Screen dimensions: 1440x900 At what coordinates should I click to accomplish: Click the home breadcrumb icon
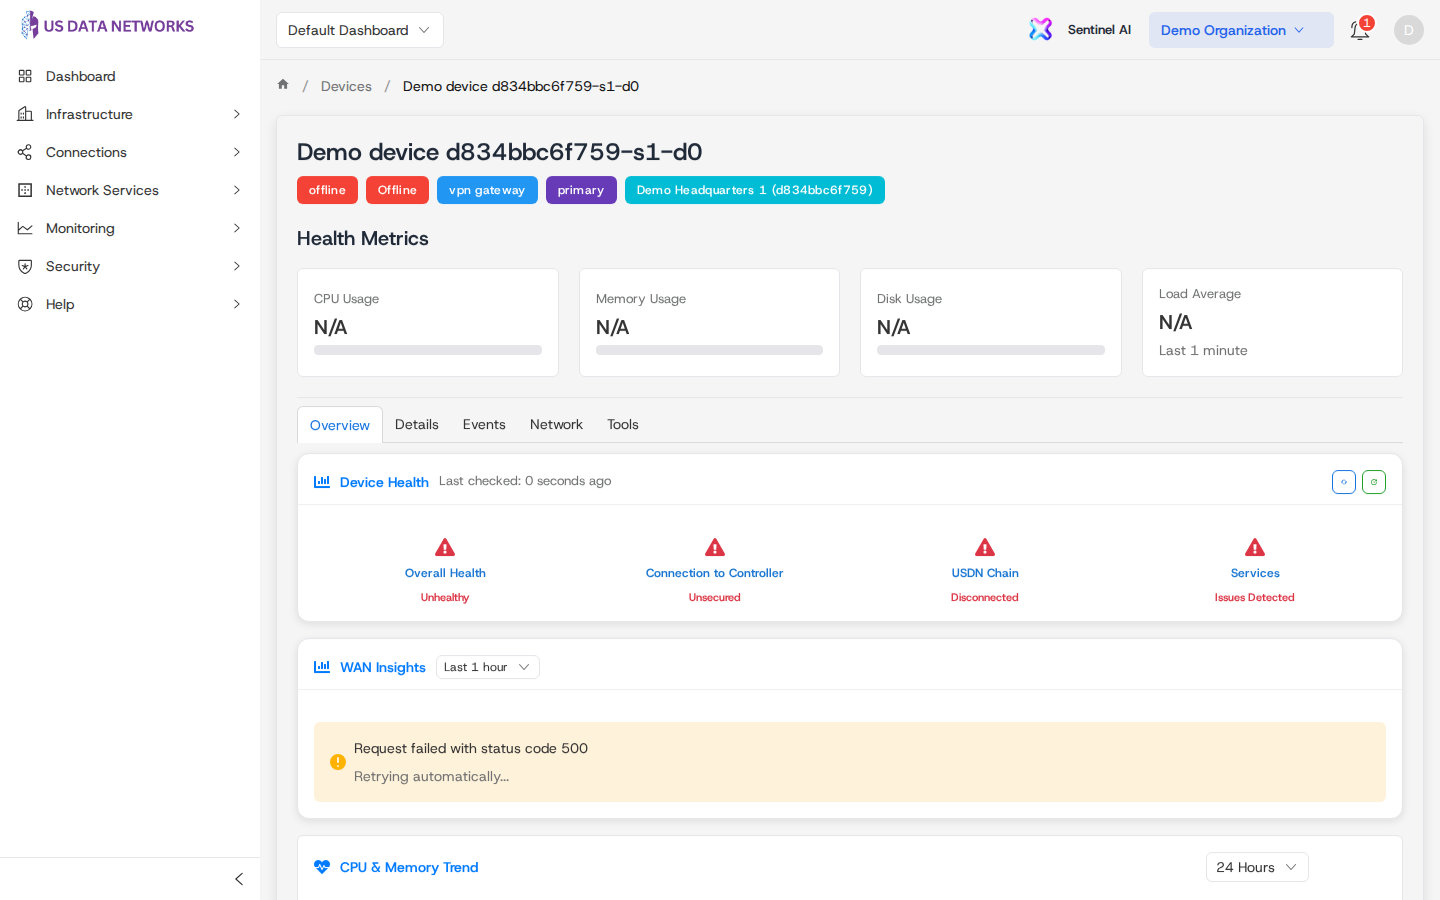pos(283,85)
